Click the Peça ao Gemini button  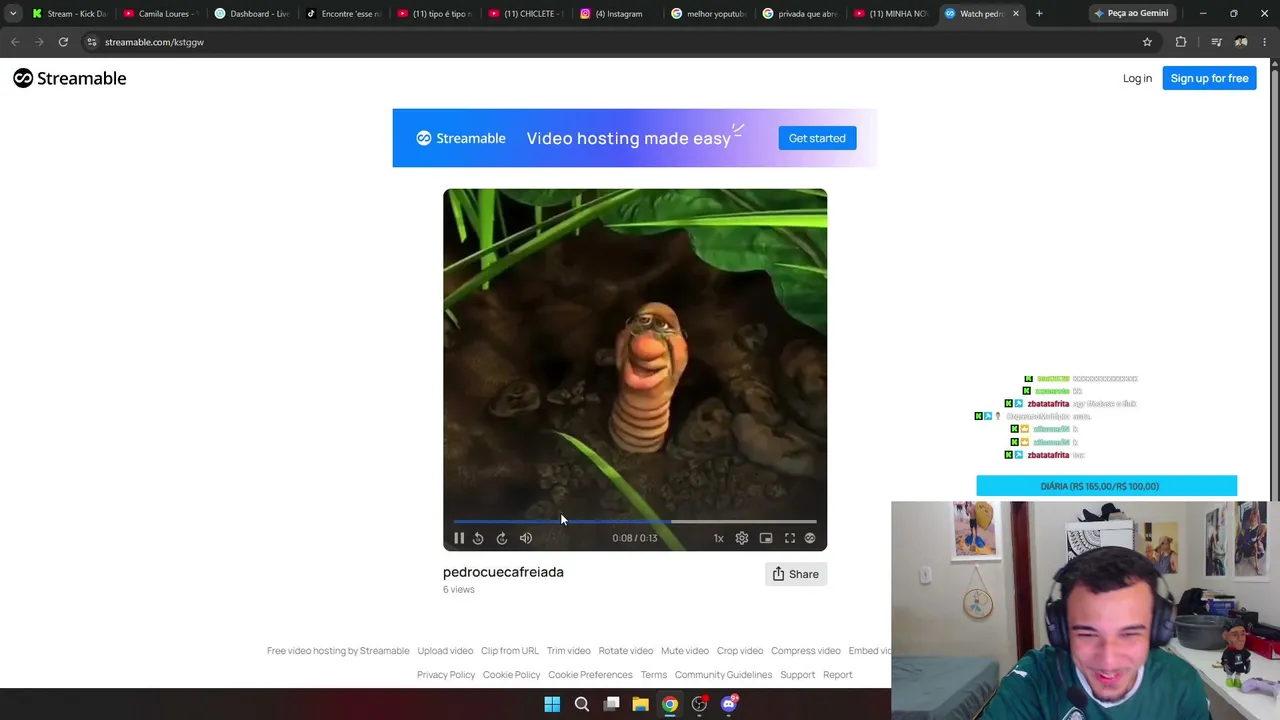[1131, 14]
